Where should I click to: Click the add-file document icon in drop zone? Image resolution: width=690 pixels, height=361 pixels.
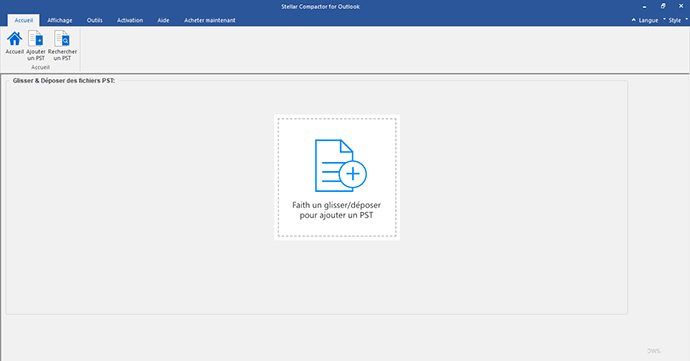pyautogui.click(x=341, y=166)
